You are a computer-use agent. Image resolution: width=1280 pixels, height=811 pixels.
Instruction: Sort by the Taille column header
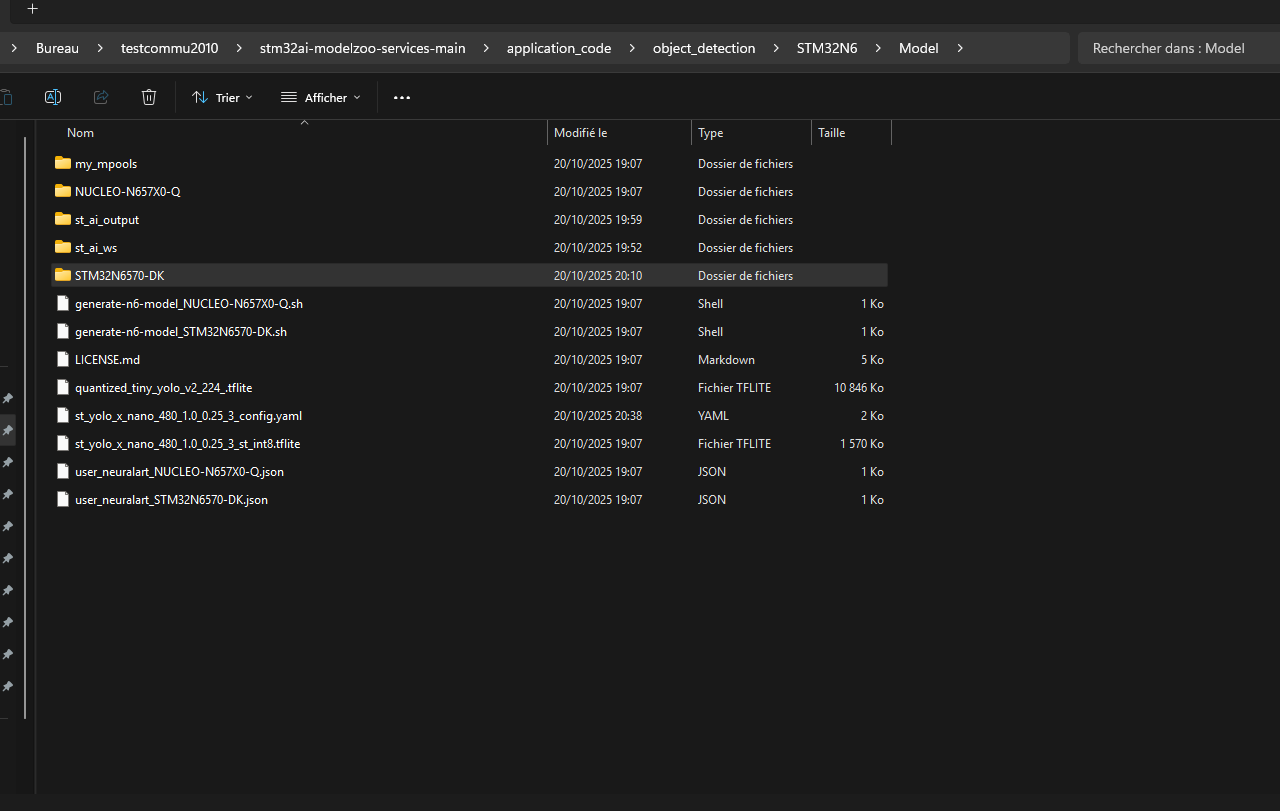[x=832, y=133]
